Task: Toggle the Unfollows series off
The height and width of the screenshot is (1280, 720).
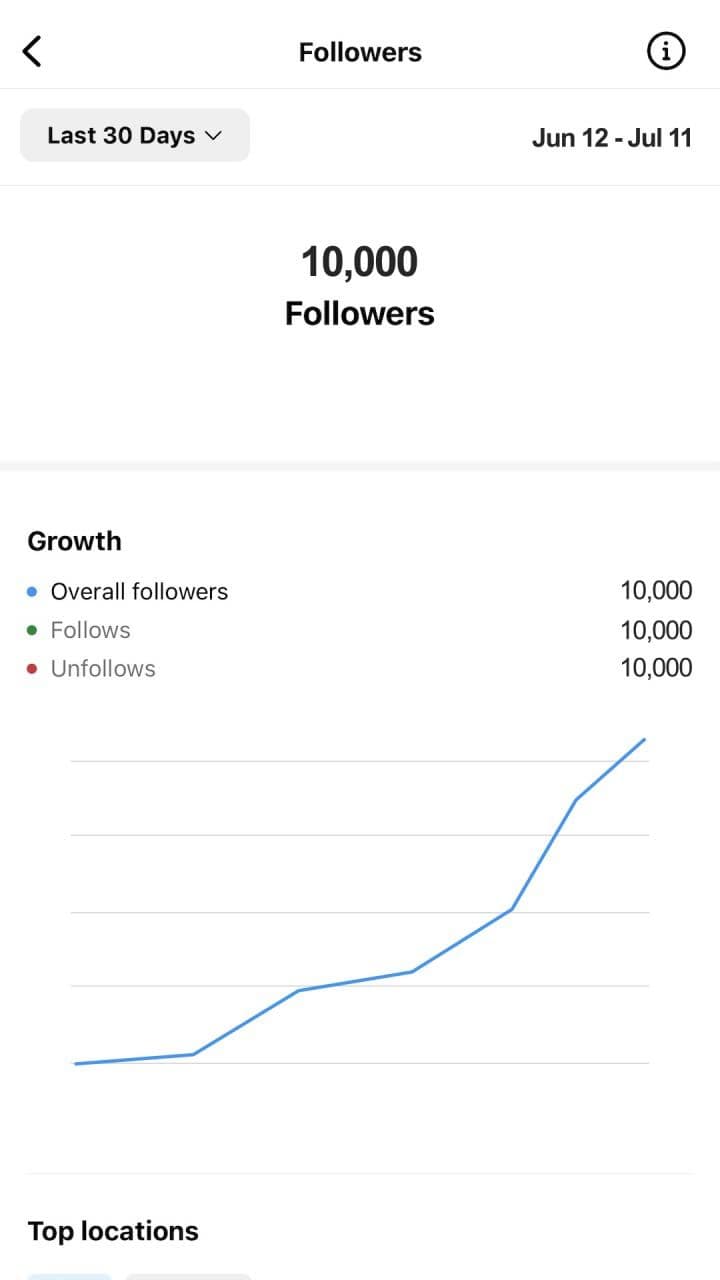Action: pos(103,668)
